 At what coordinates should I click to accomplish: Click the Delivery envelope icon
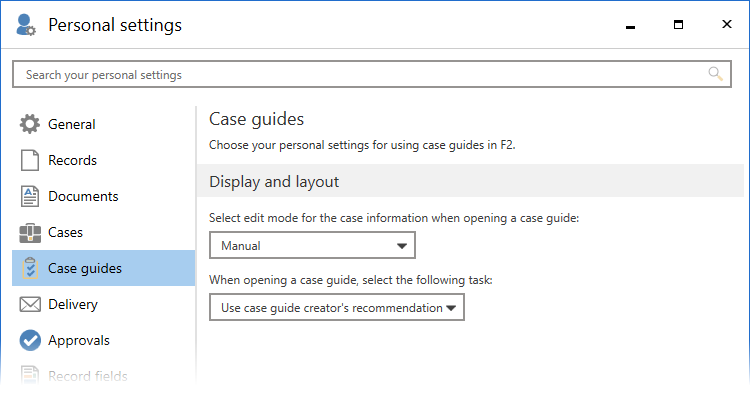30,305
